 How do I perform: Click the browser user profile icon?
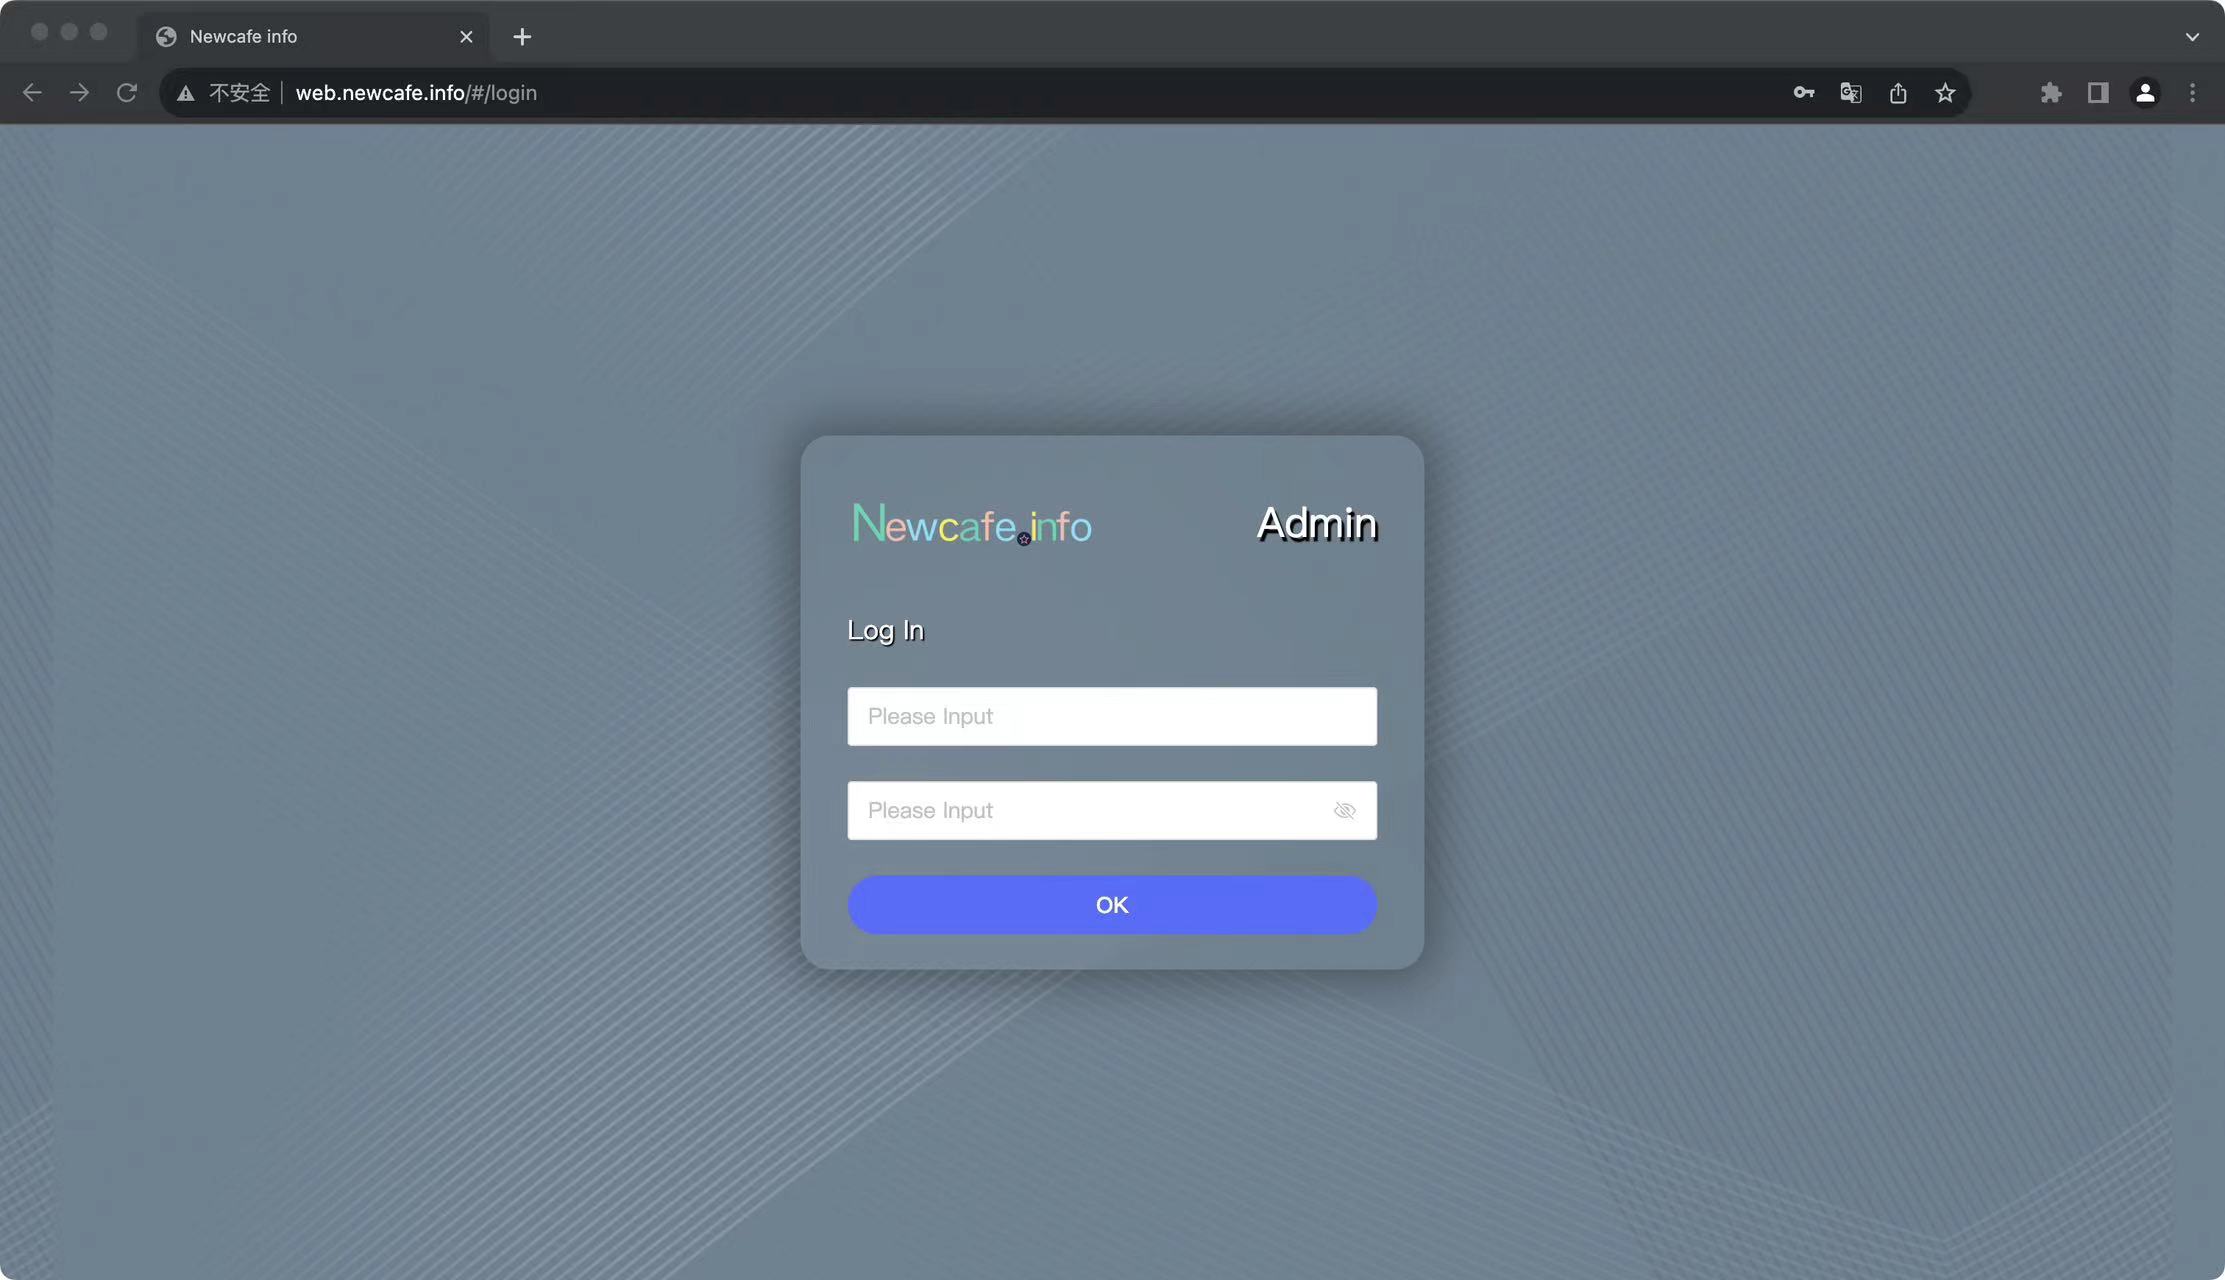2146,92
